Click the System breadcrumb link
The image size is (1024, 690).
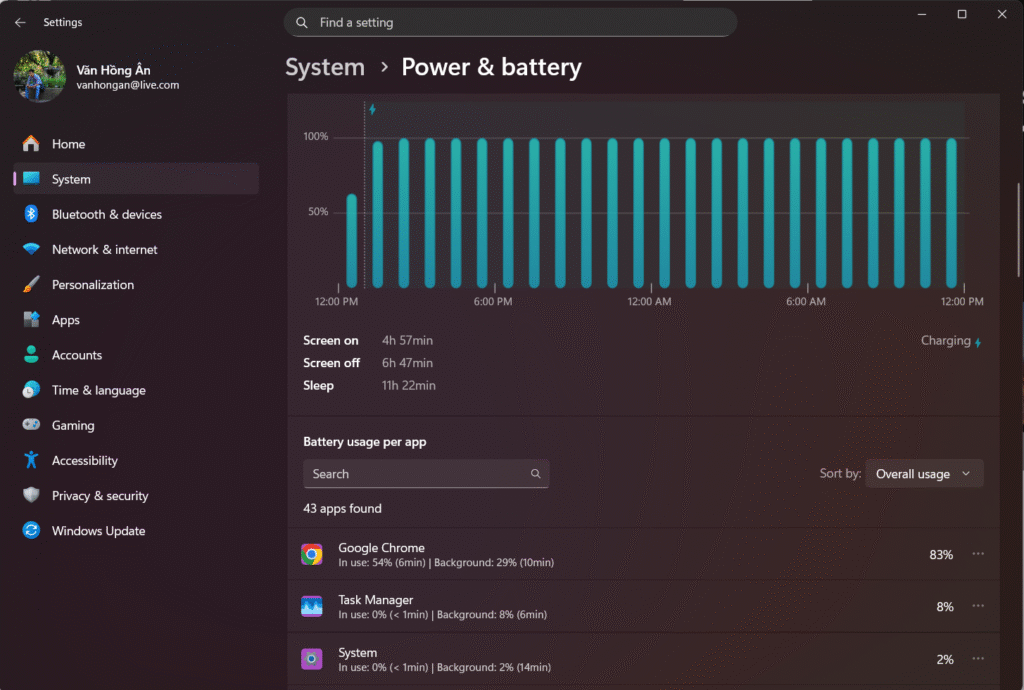click(325, 68)
